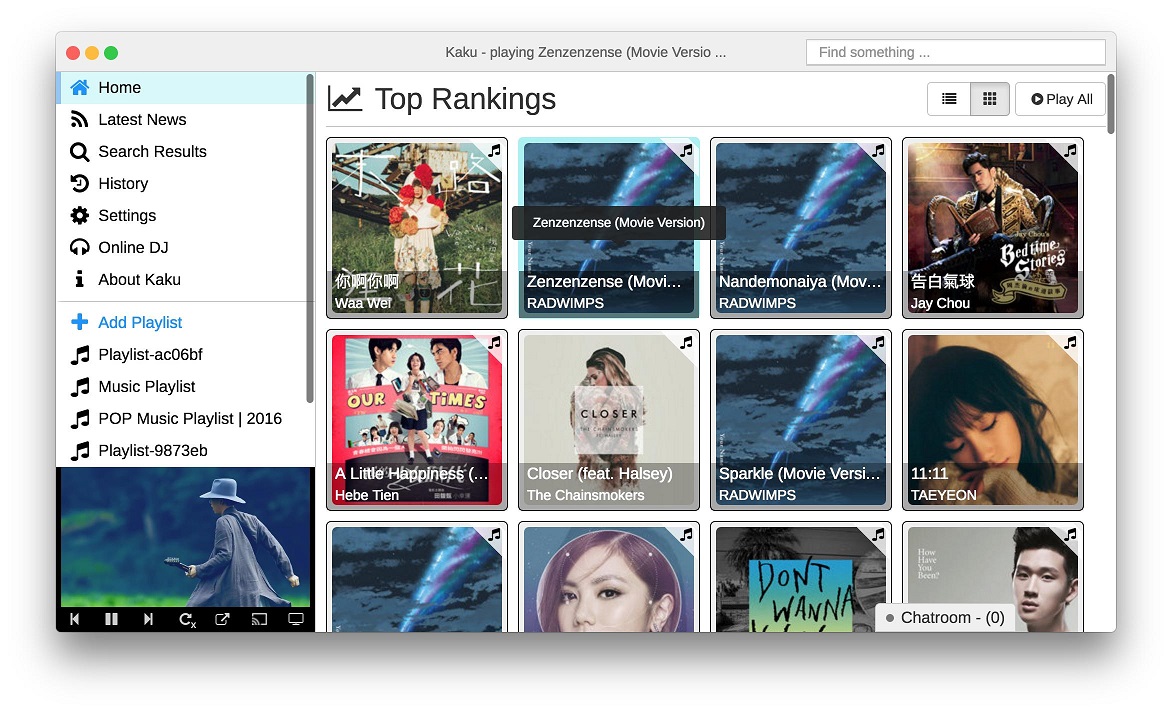Expand the Chatroom panel
This screenshot has height=712, width=1172.
(x=945, y=618)
